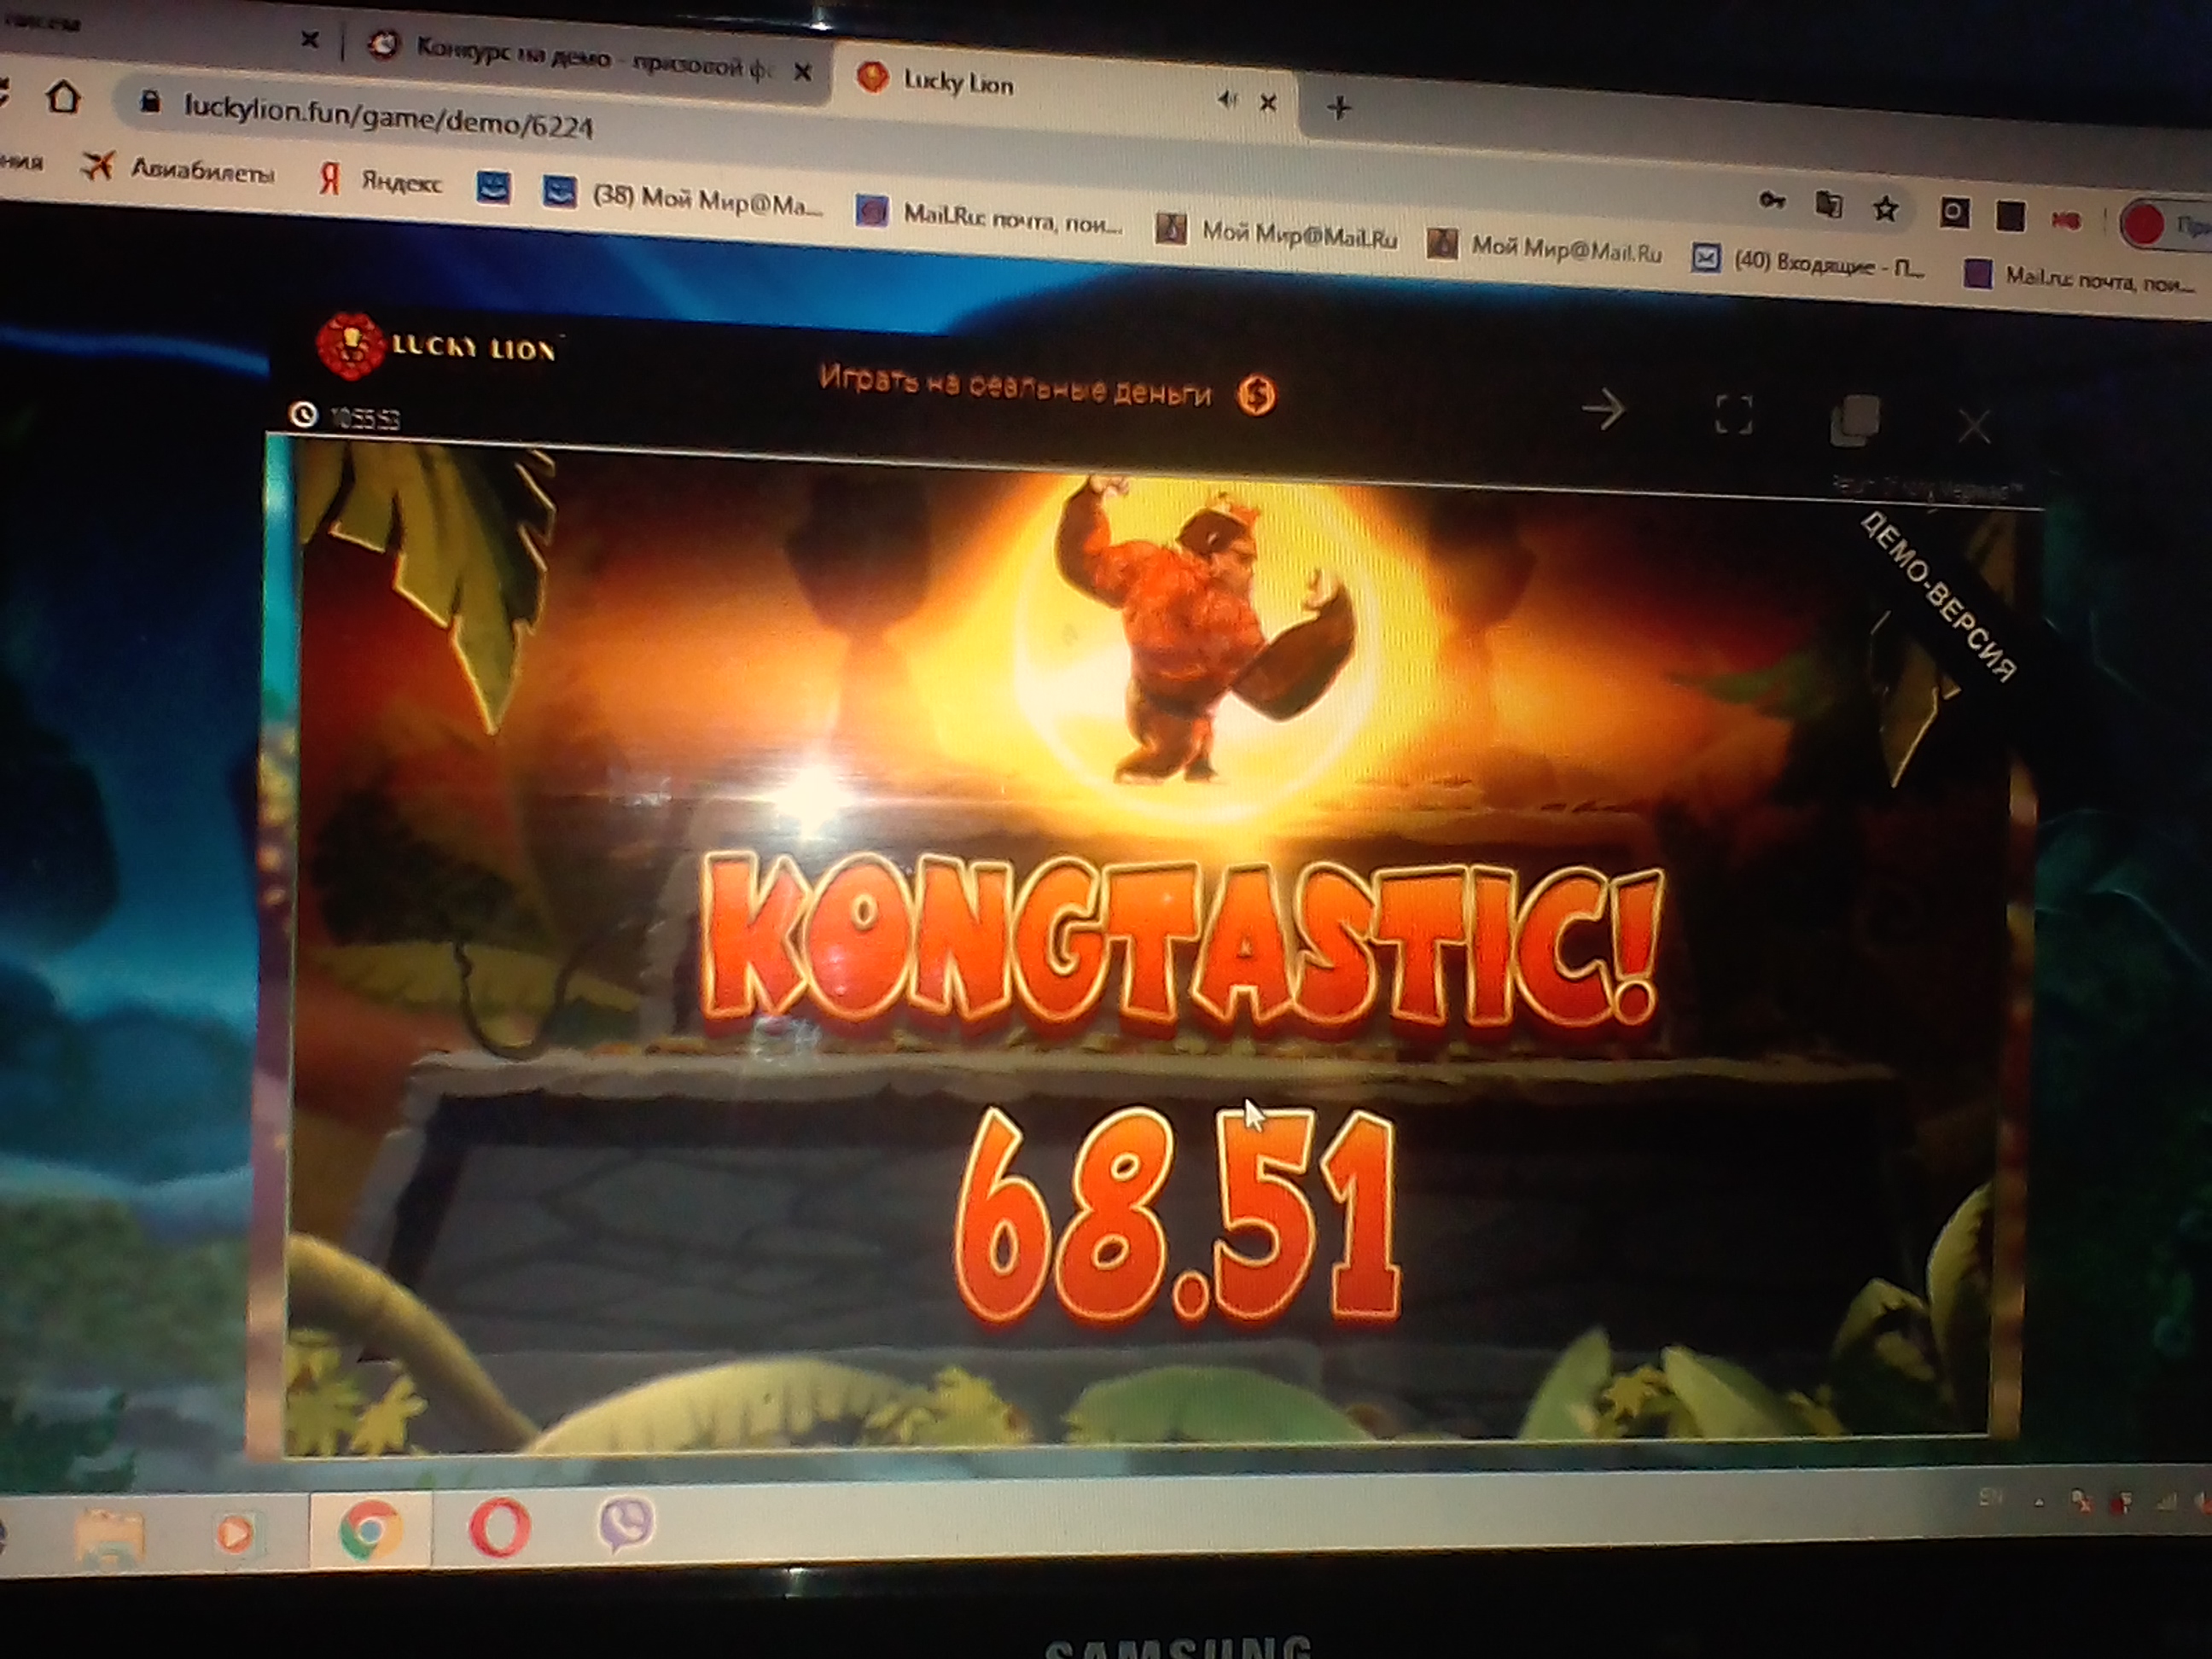
Task: Click the bookmark star in address bar
Action: pyautogui.click(x=1886, y=209)
